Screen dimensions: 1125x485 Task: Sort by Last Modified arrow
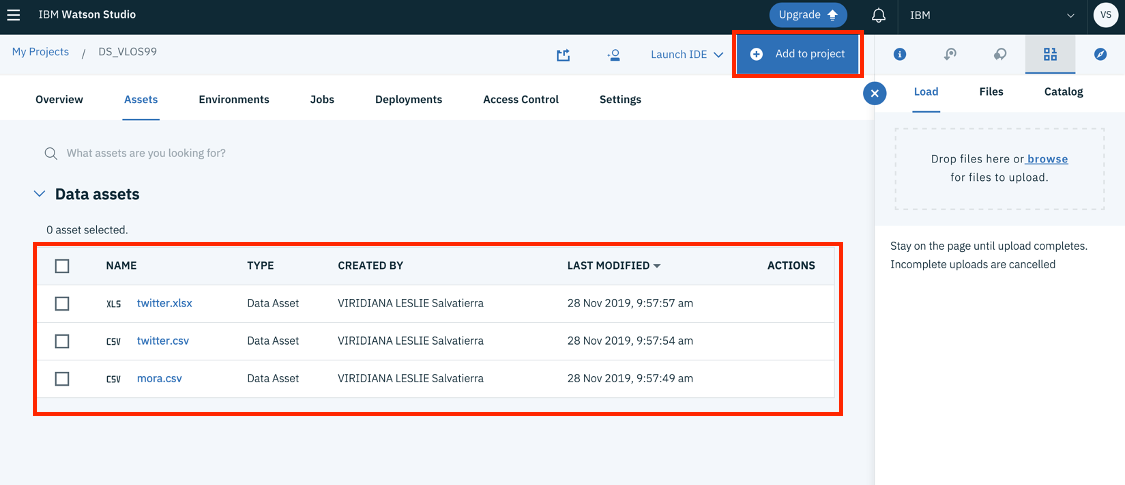click(x=656, y=266)
